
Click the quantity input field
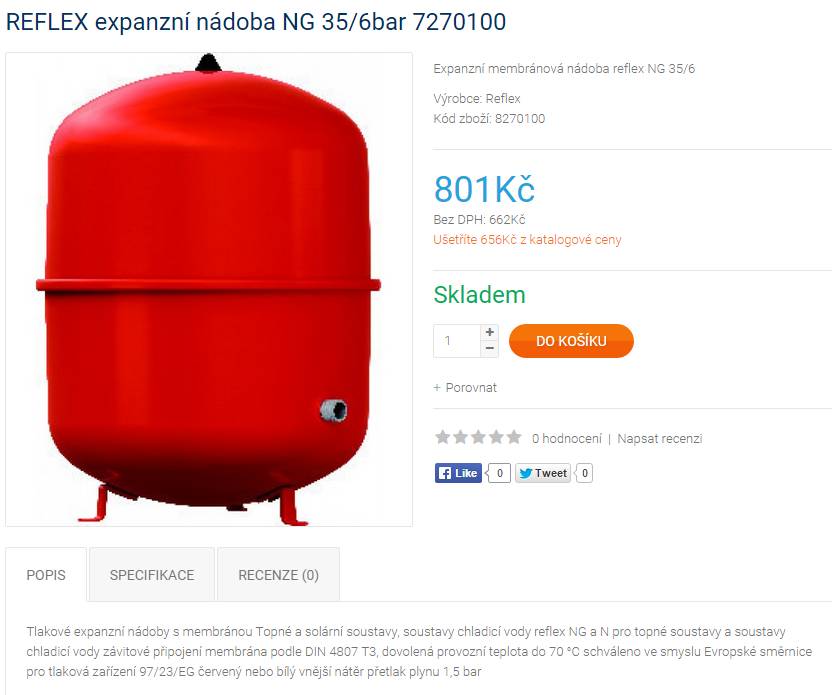[457, 341]
